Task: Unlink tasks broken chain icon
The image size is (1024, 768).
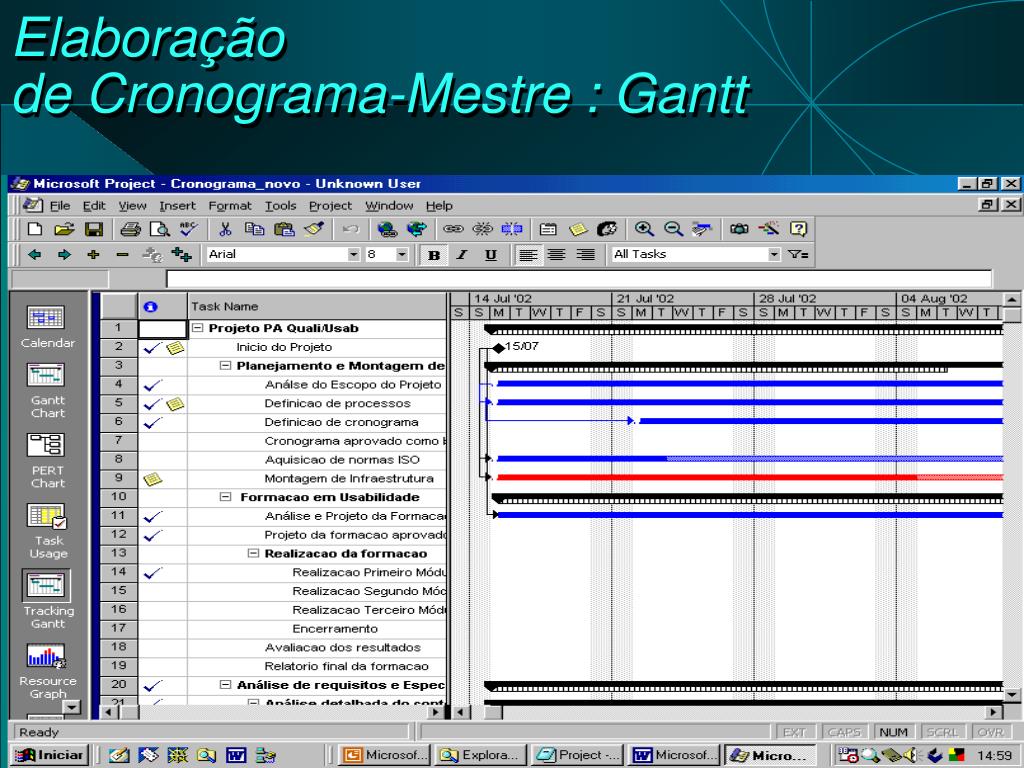Action: [483, 229]
